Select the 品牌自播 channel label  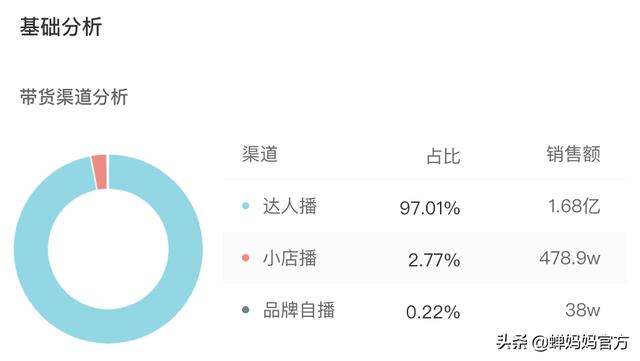coord(299,310)
